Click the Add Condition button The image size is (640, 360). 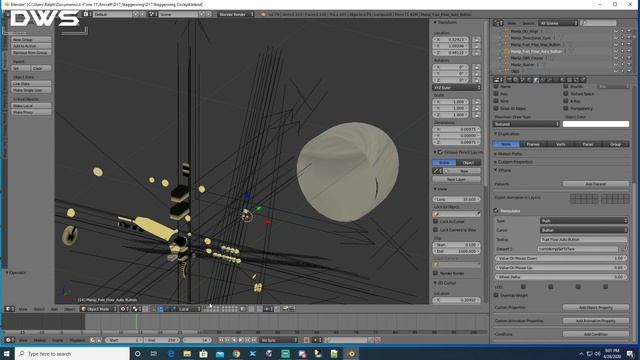[x=596, y=334]
